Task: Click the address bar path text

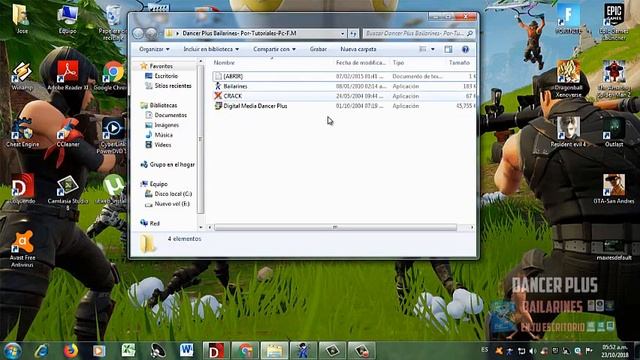Action: coord(239,33)
